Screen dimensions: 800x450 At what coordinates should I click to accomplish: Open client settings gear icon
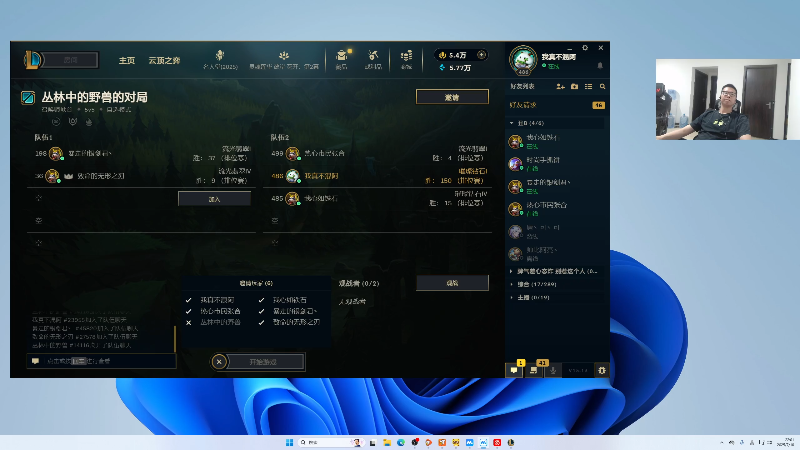point(585,47)
